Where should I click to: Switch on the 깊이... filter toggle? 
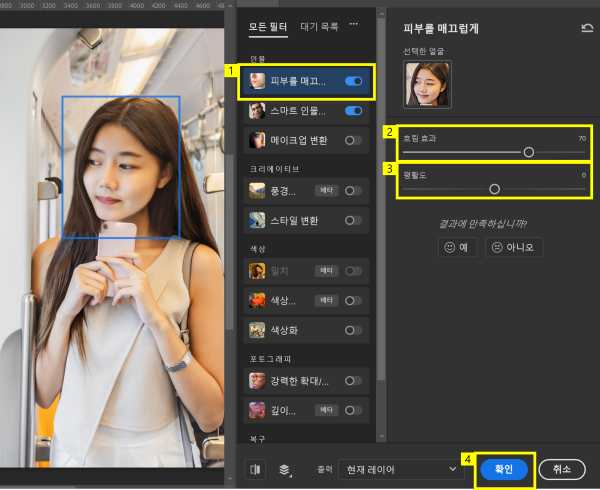[x=354, y=410]
